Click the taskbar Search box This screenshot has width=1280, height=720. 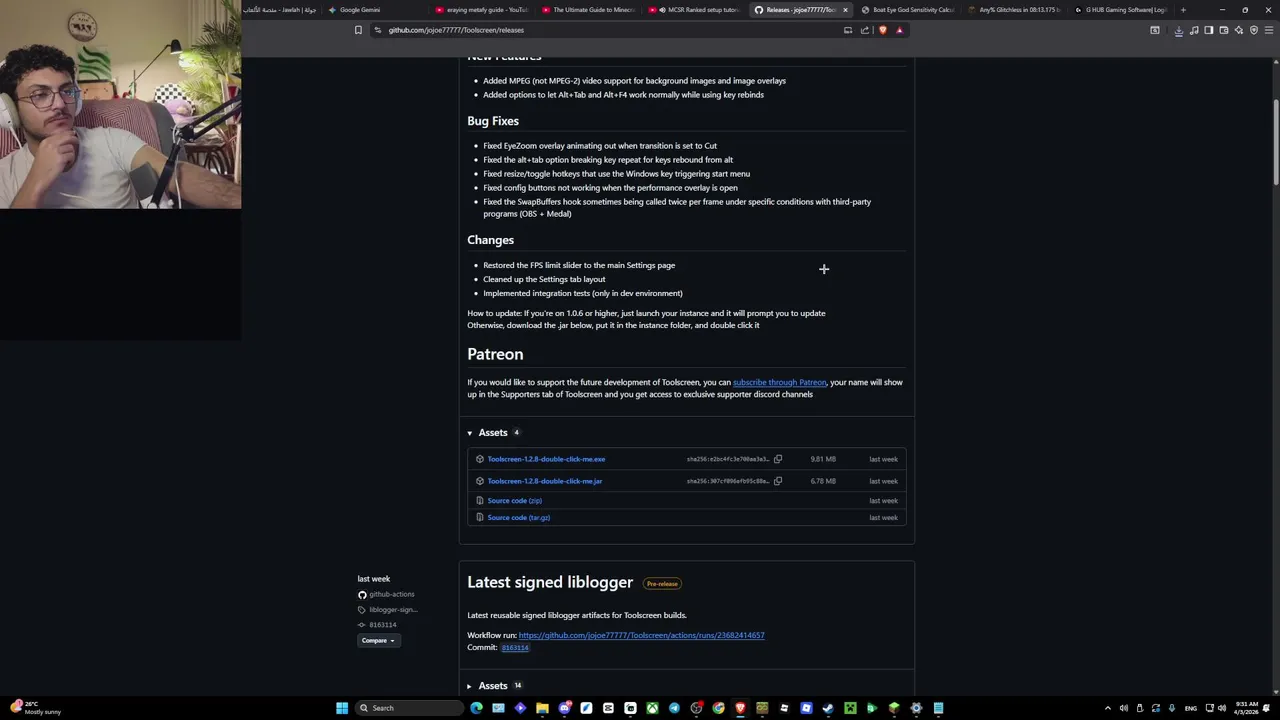(x=410, y=708)
